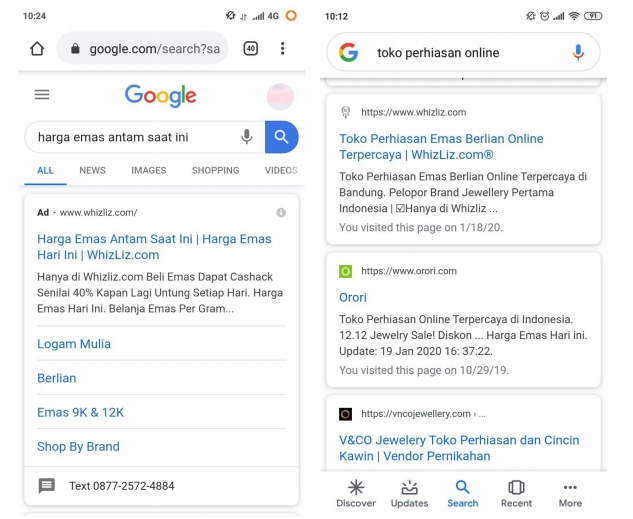This screenshot has height=519, width=633.
Task: Tap the Orori result description snippet
Action: pos(463,335)
